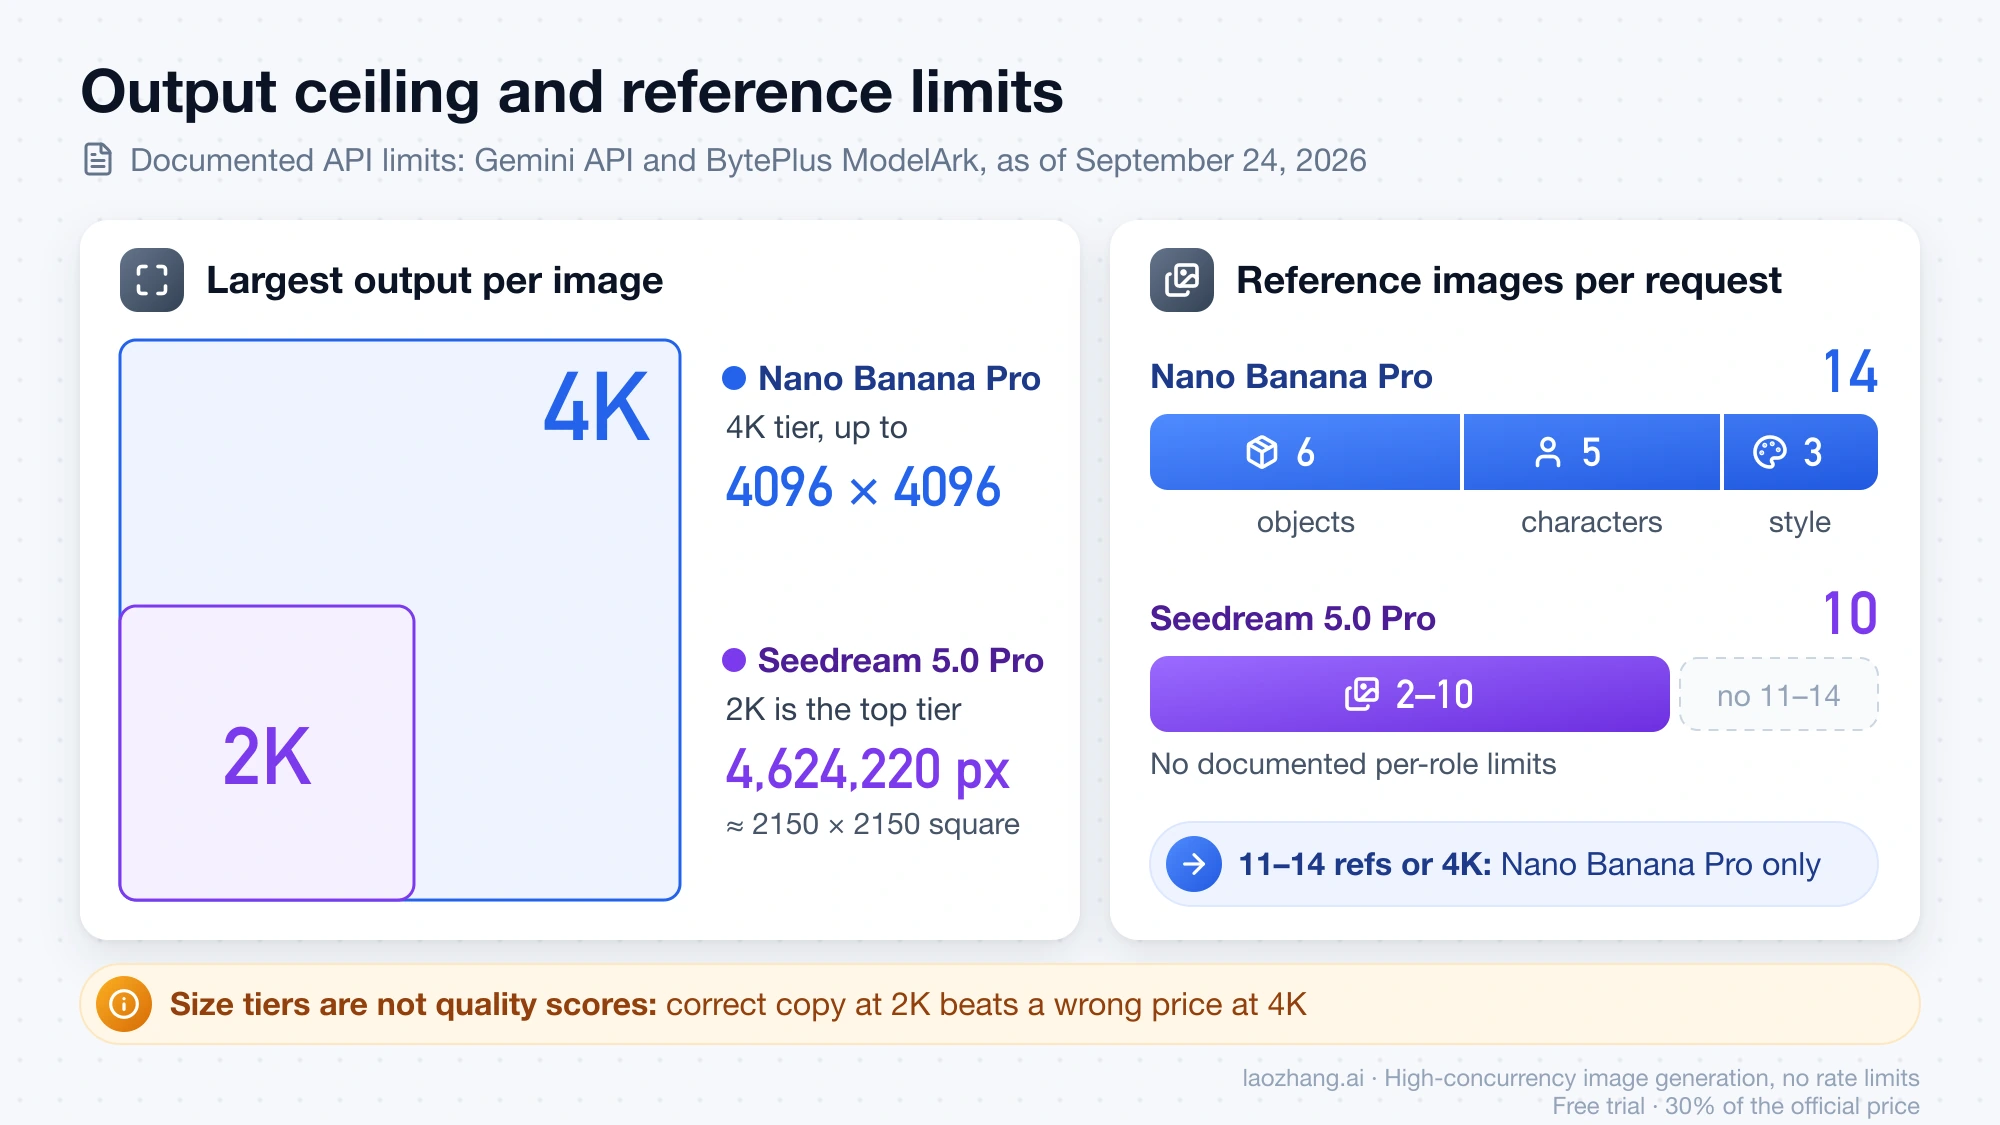The image size is (2000, 1125).
Task: Click 'Nano Banana Pro' in the reference panel
Action: click(x=1291, y=376)
